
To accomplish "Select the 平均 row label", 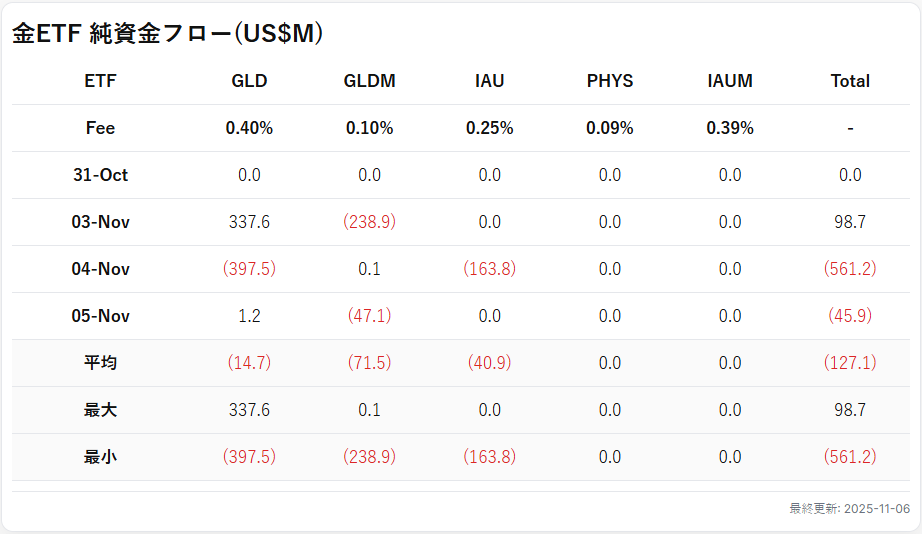I will click(100, 363).
